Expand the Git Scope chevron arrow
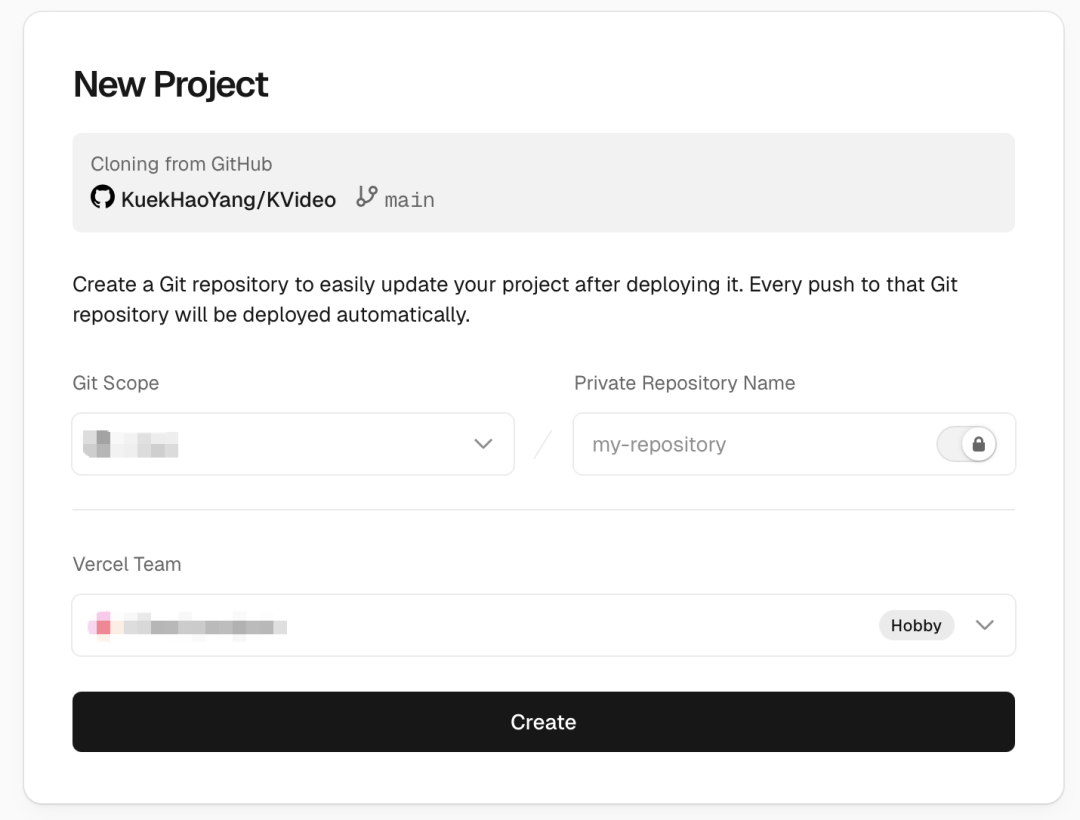 [483, 444]
